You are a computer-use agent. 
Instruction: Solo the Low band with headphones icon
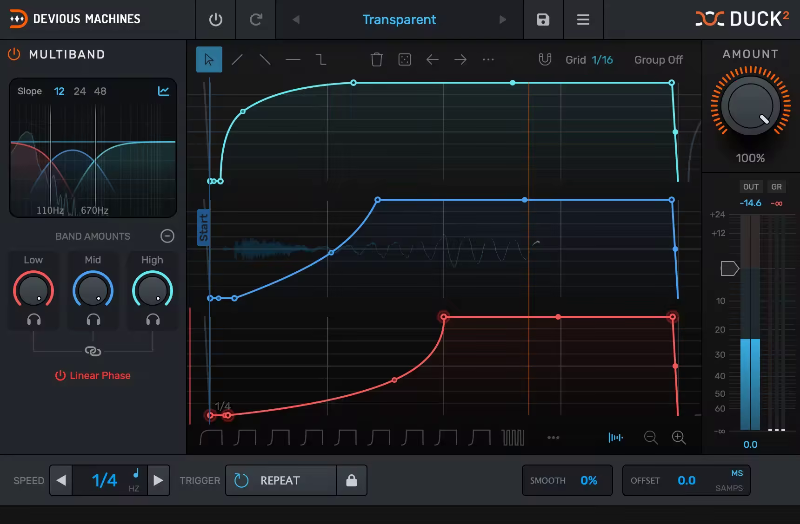tap(33, 319)
